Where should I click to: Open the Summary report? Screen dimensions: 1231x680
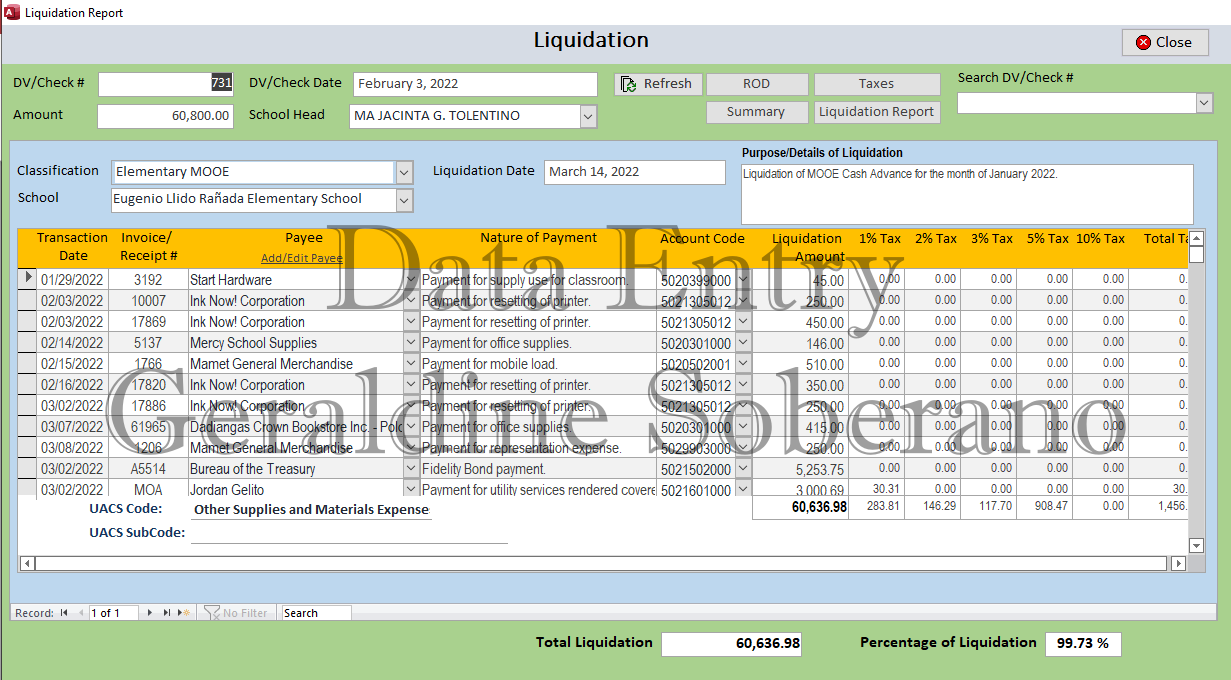756,112
